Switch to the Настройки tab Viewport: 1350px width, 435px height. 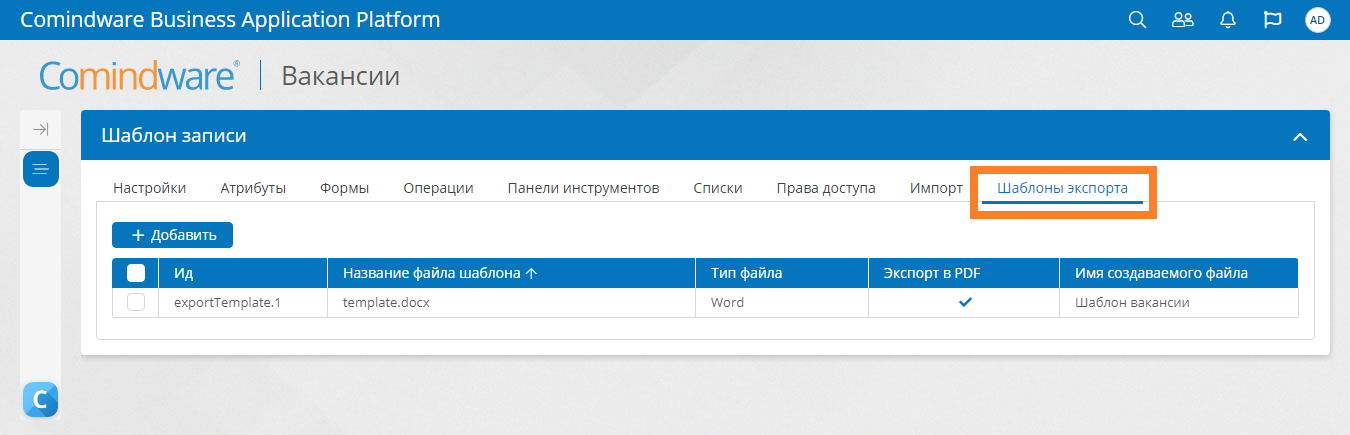click(149, 188)
